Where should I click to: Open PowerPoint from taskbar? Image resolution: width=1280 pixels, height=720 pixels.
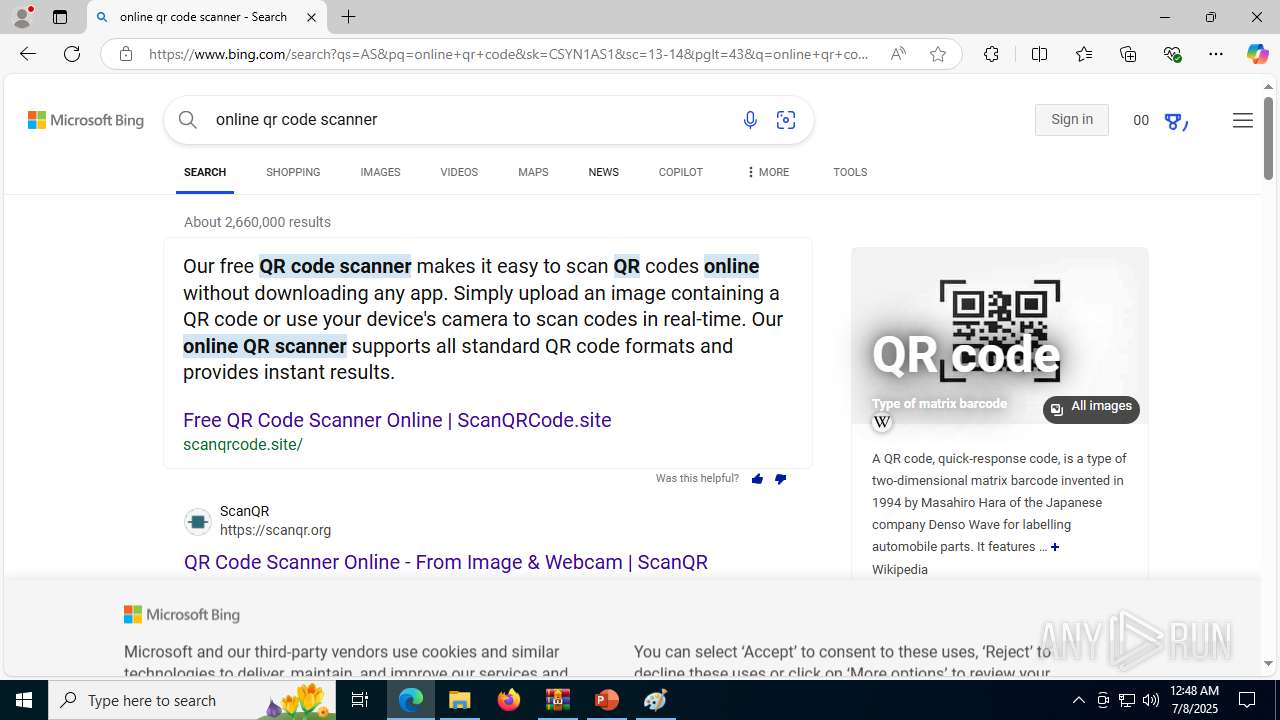[607, 700]
